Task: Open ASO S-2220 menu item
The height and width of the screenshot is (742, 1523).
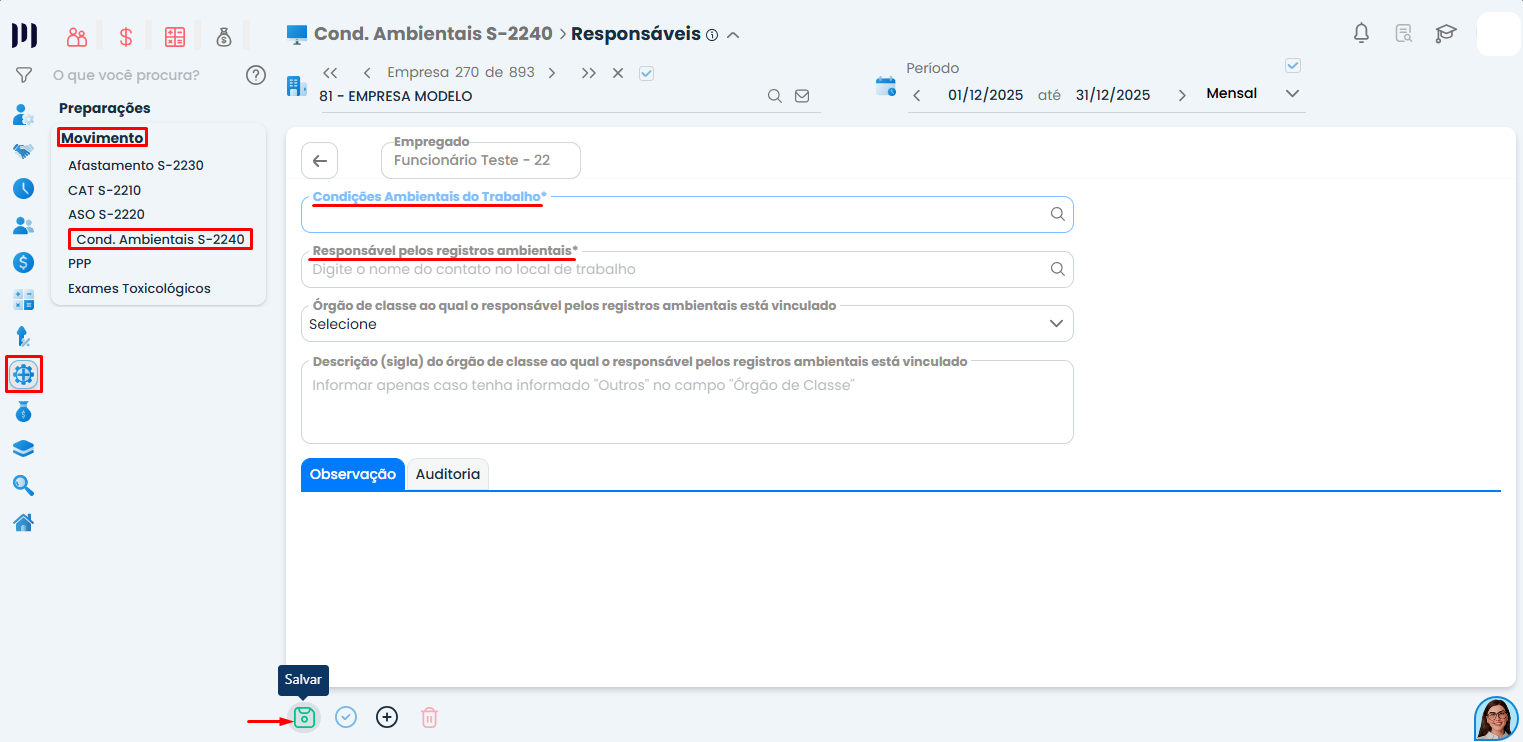Action: tap(106, 214)
